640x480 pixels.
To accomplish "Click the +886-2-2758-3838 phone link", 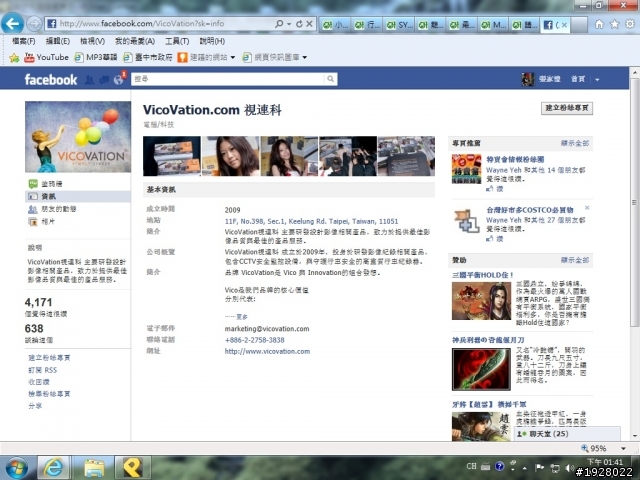I will (254, 340).
